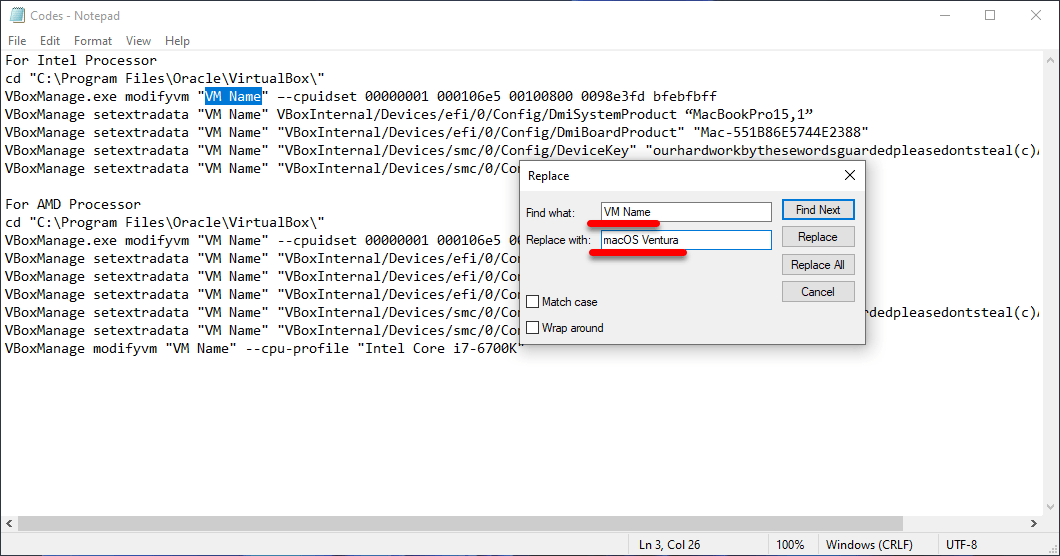
Task: Click 'Ln 3, Col 26' in status bar
Action: tap(669, 545)
